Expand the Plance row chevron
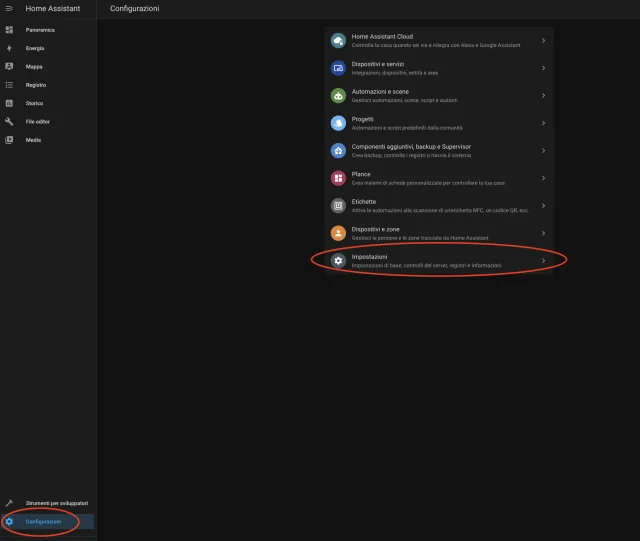 (x=543, y=178)
